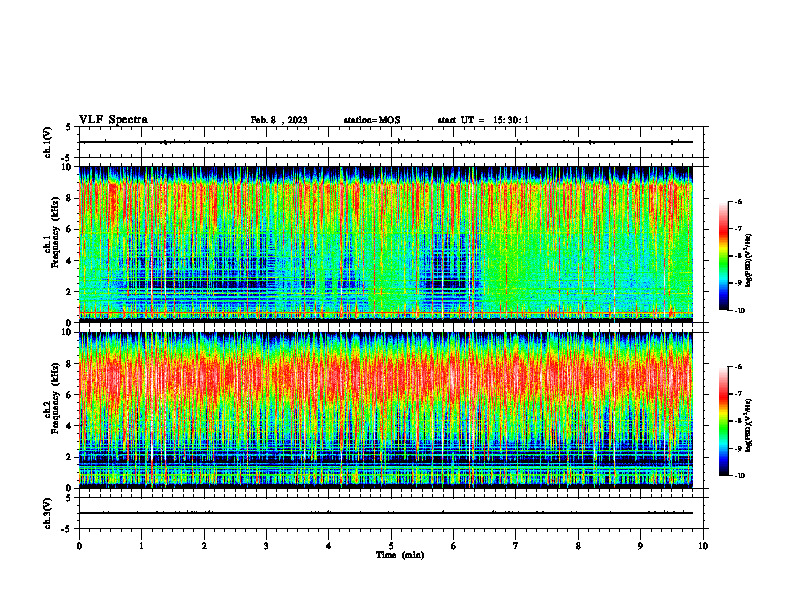Click the "VLF Spectra" plot title

tap(113, 120)
